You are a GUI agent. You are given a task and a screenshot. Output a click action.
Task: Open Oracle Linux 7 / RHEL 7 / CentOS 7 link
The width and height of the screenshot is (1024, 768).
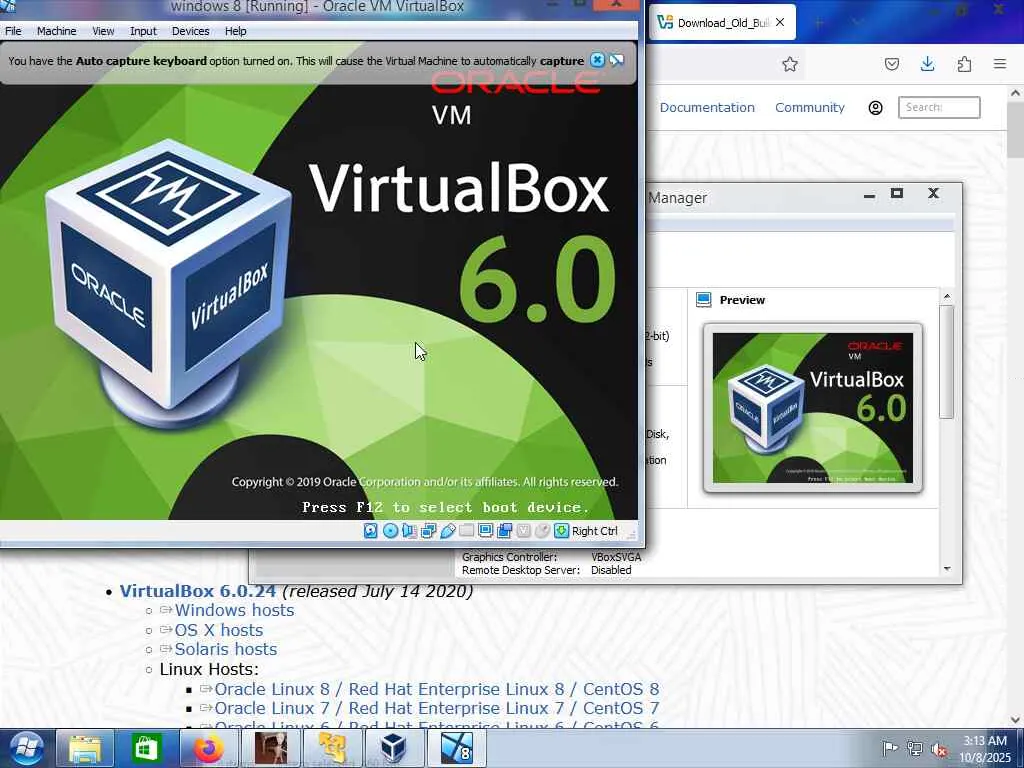tap(436, 708)
